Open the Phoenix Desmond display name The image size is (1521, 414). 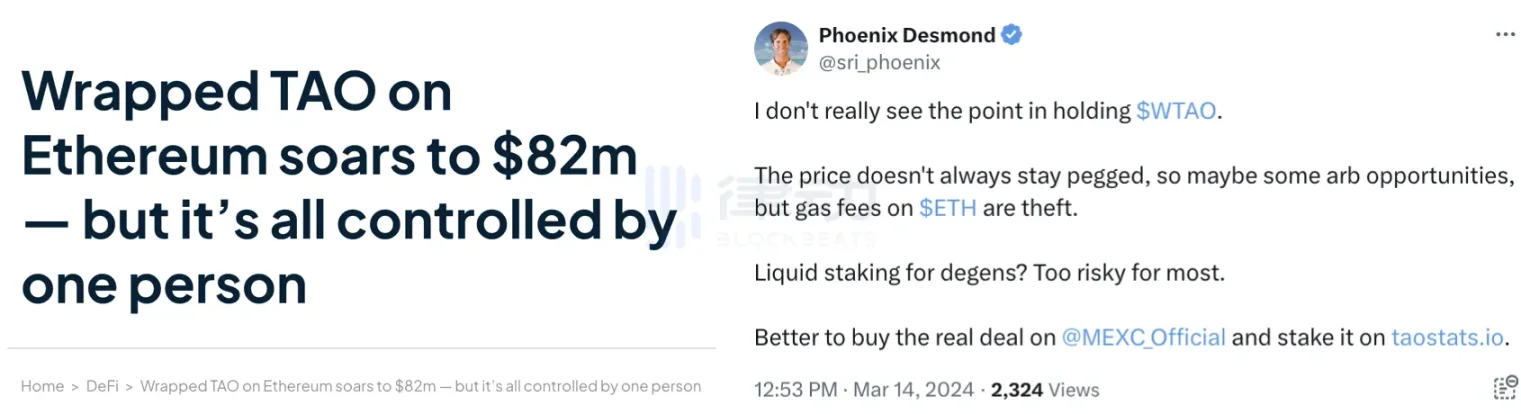[907, 35]
